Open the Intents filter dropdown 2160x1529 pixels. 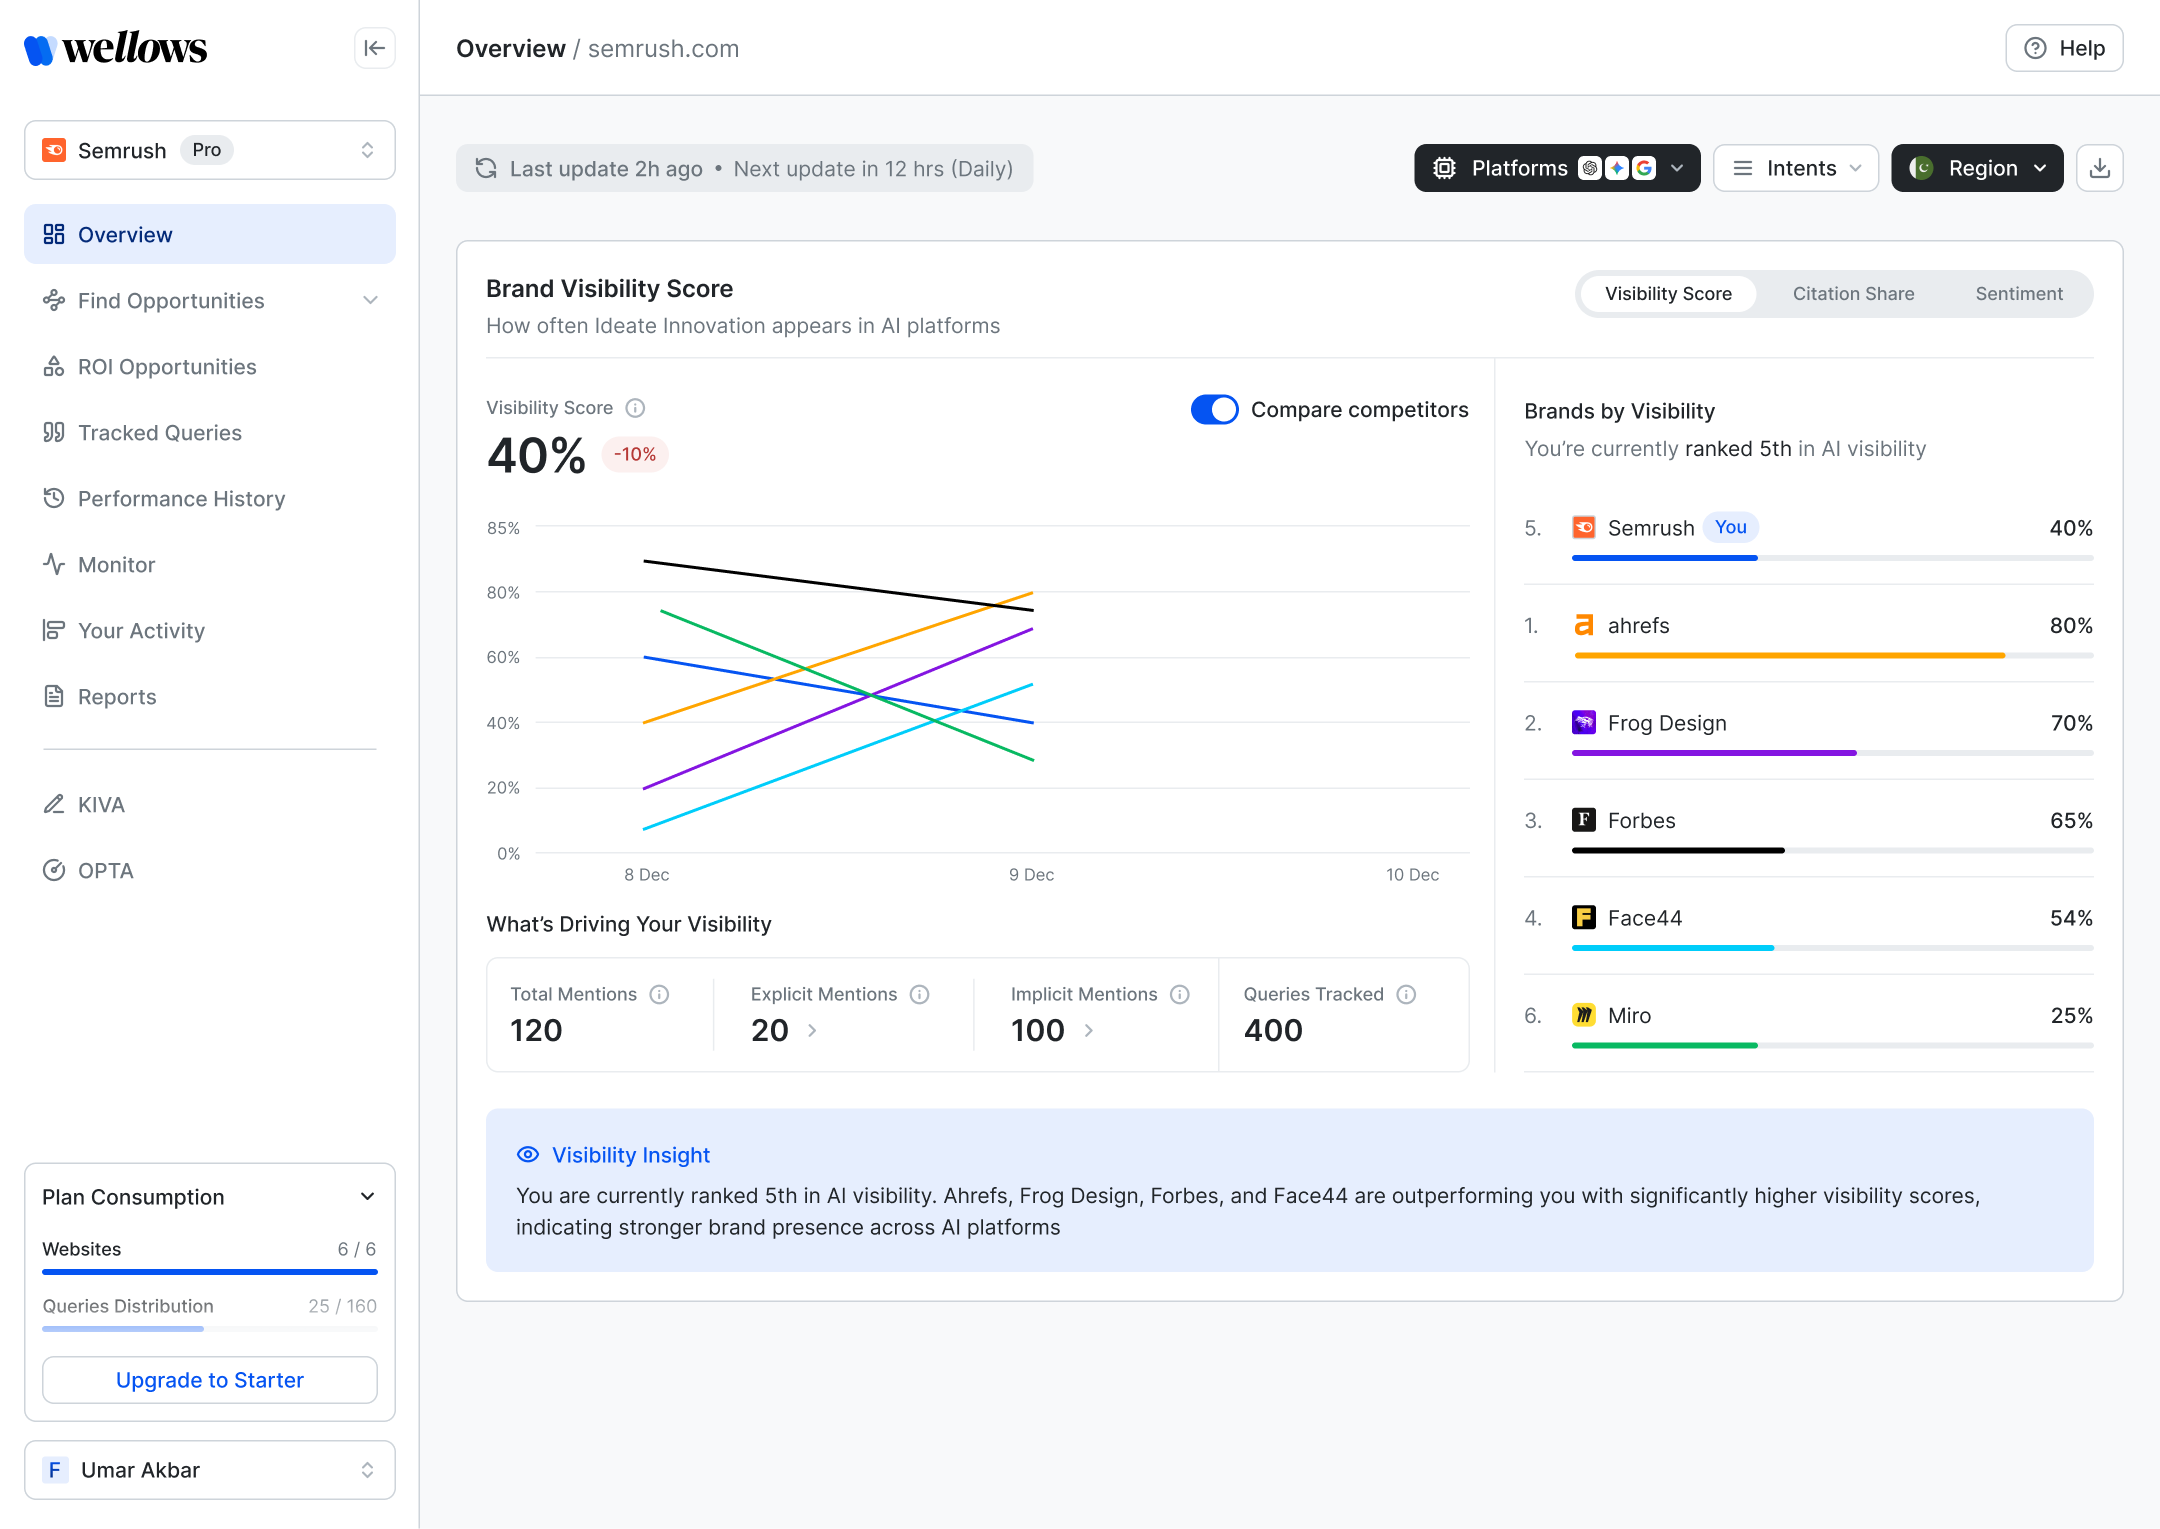coord(1796,168)
